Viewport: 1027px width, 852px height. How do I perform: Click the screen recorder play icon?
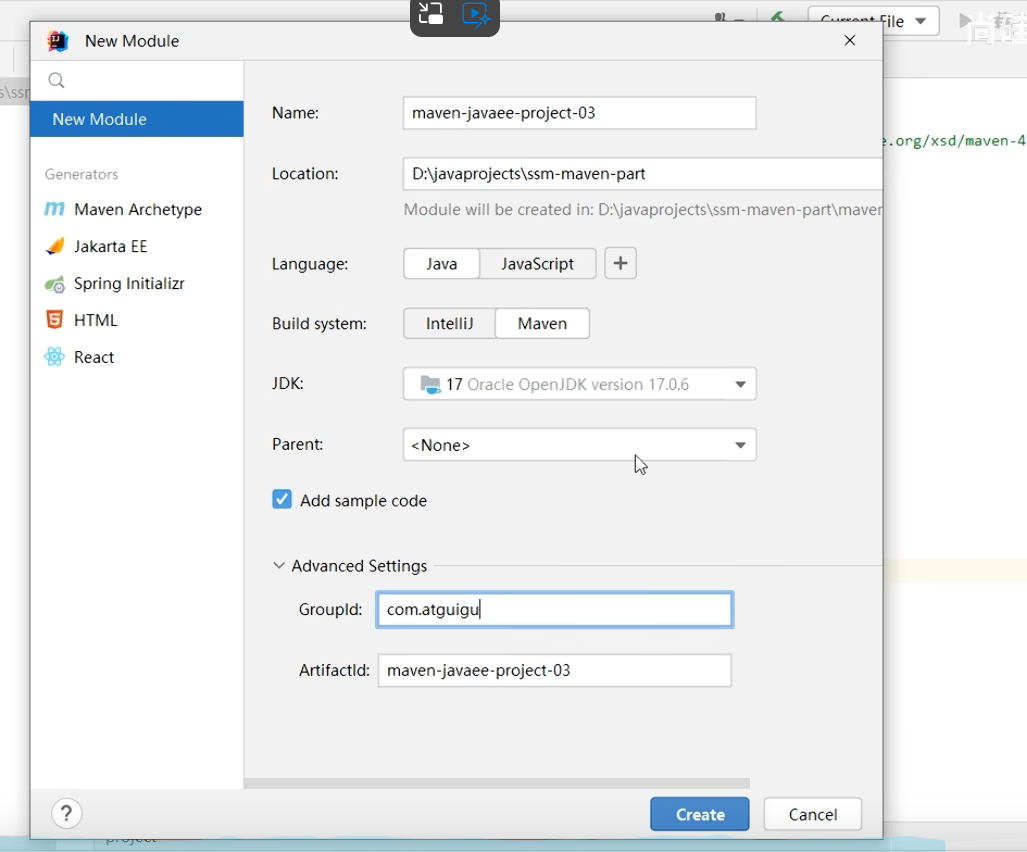pyautogui.click(x=476, y=14)
